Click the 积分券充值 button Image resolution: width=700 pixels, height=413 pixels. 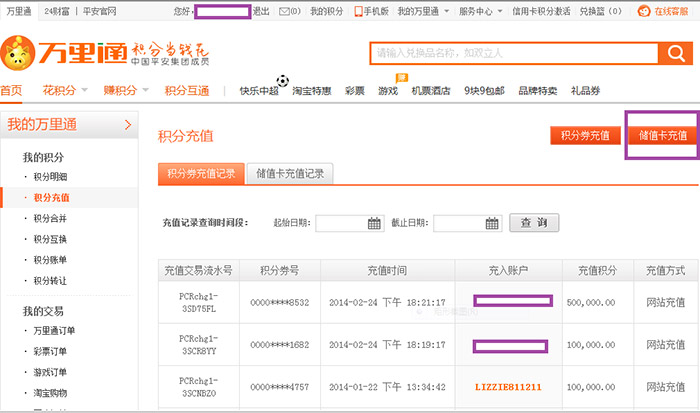tap(585, 135)
